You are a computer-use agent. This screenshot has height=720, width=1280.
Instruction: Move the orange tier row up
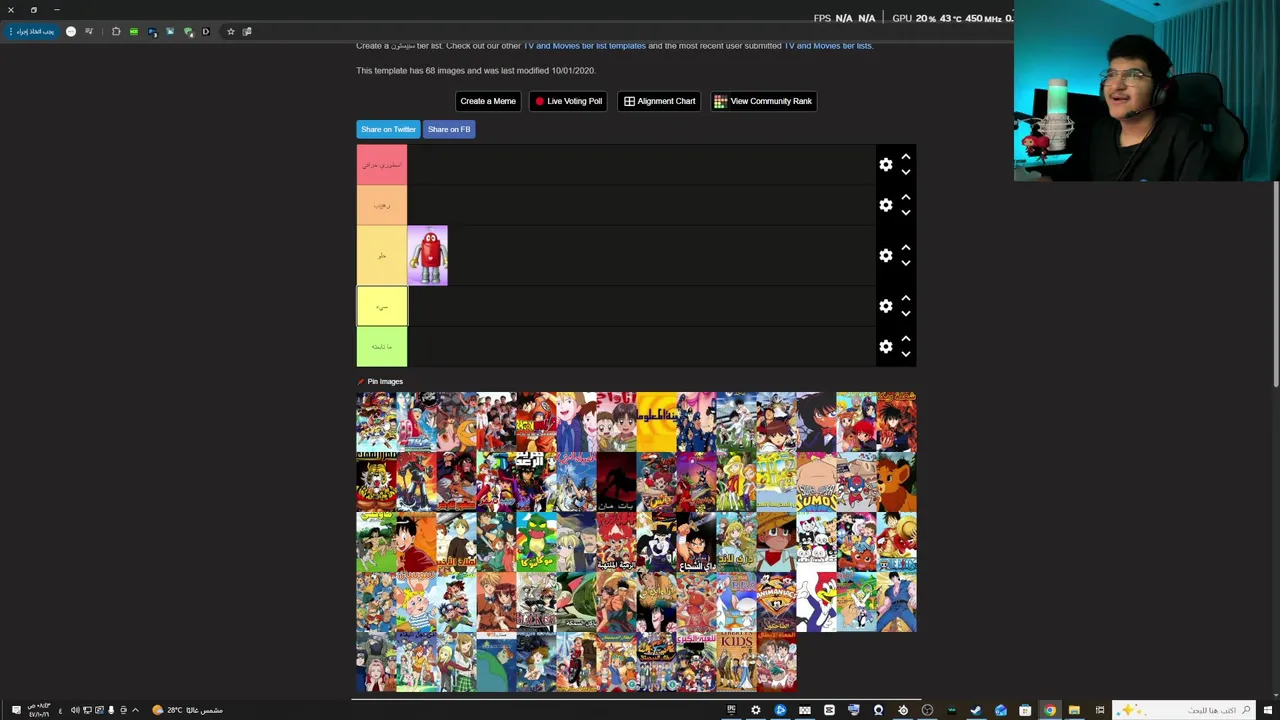906,197
